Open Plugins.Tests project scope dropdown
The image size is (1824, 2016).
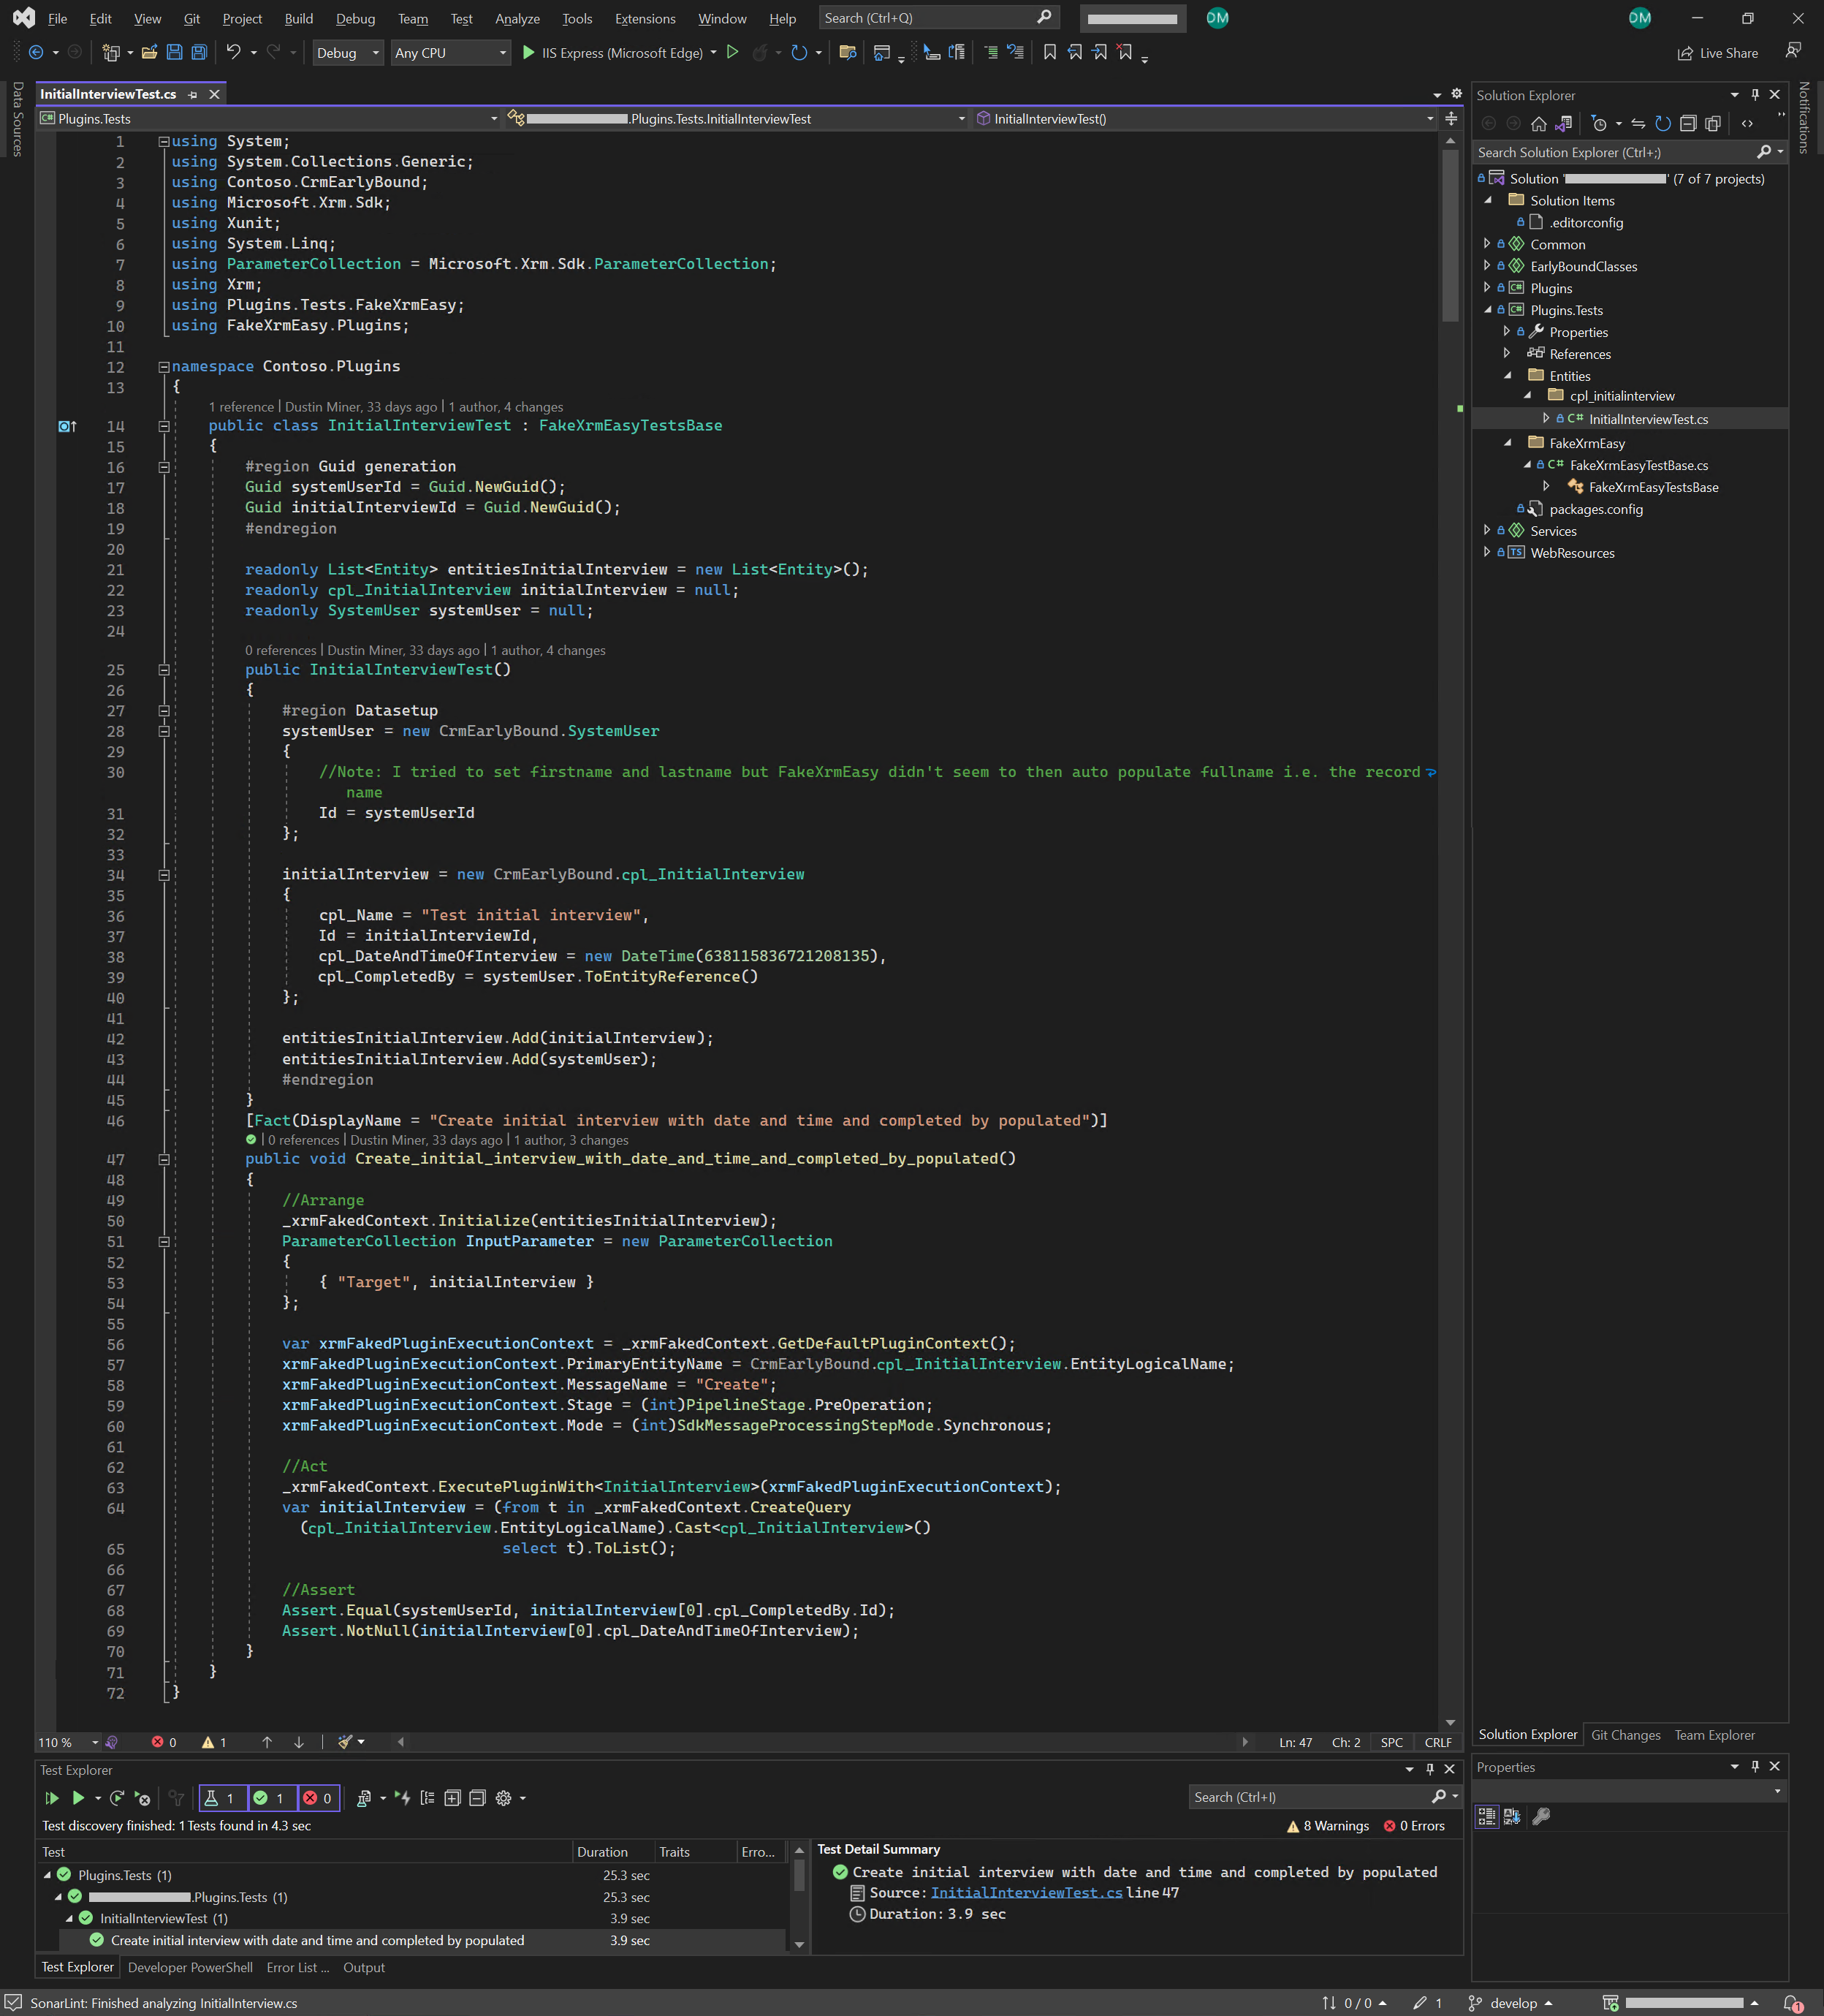click(x=268, y=119)
